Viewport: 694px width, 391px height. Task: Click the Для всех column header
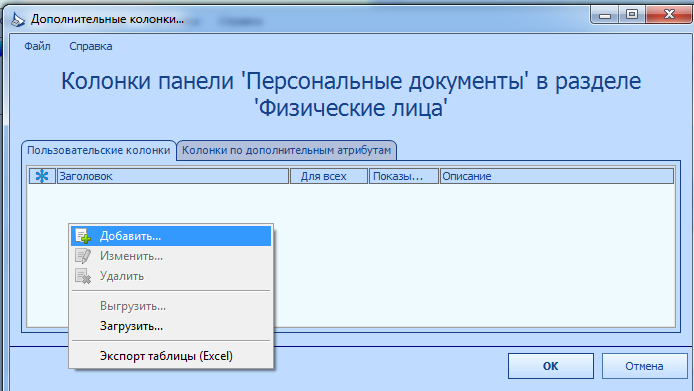[x=329, y=176]
